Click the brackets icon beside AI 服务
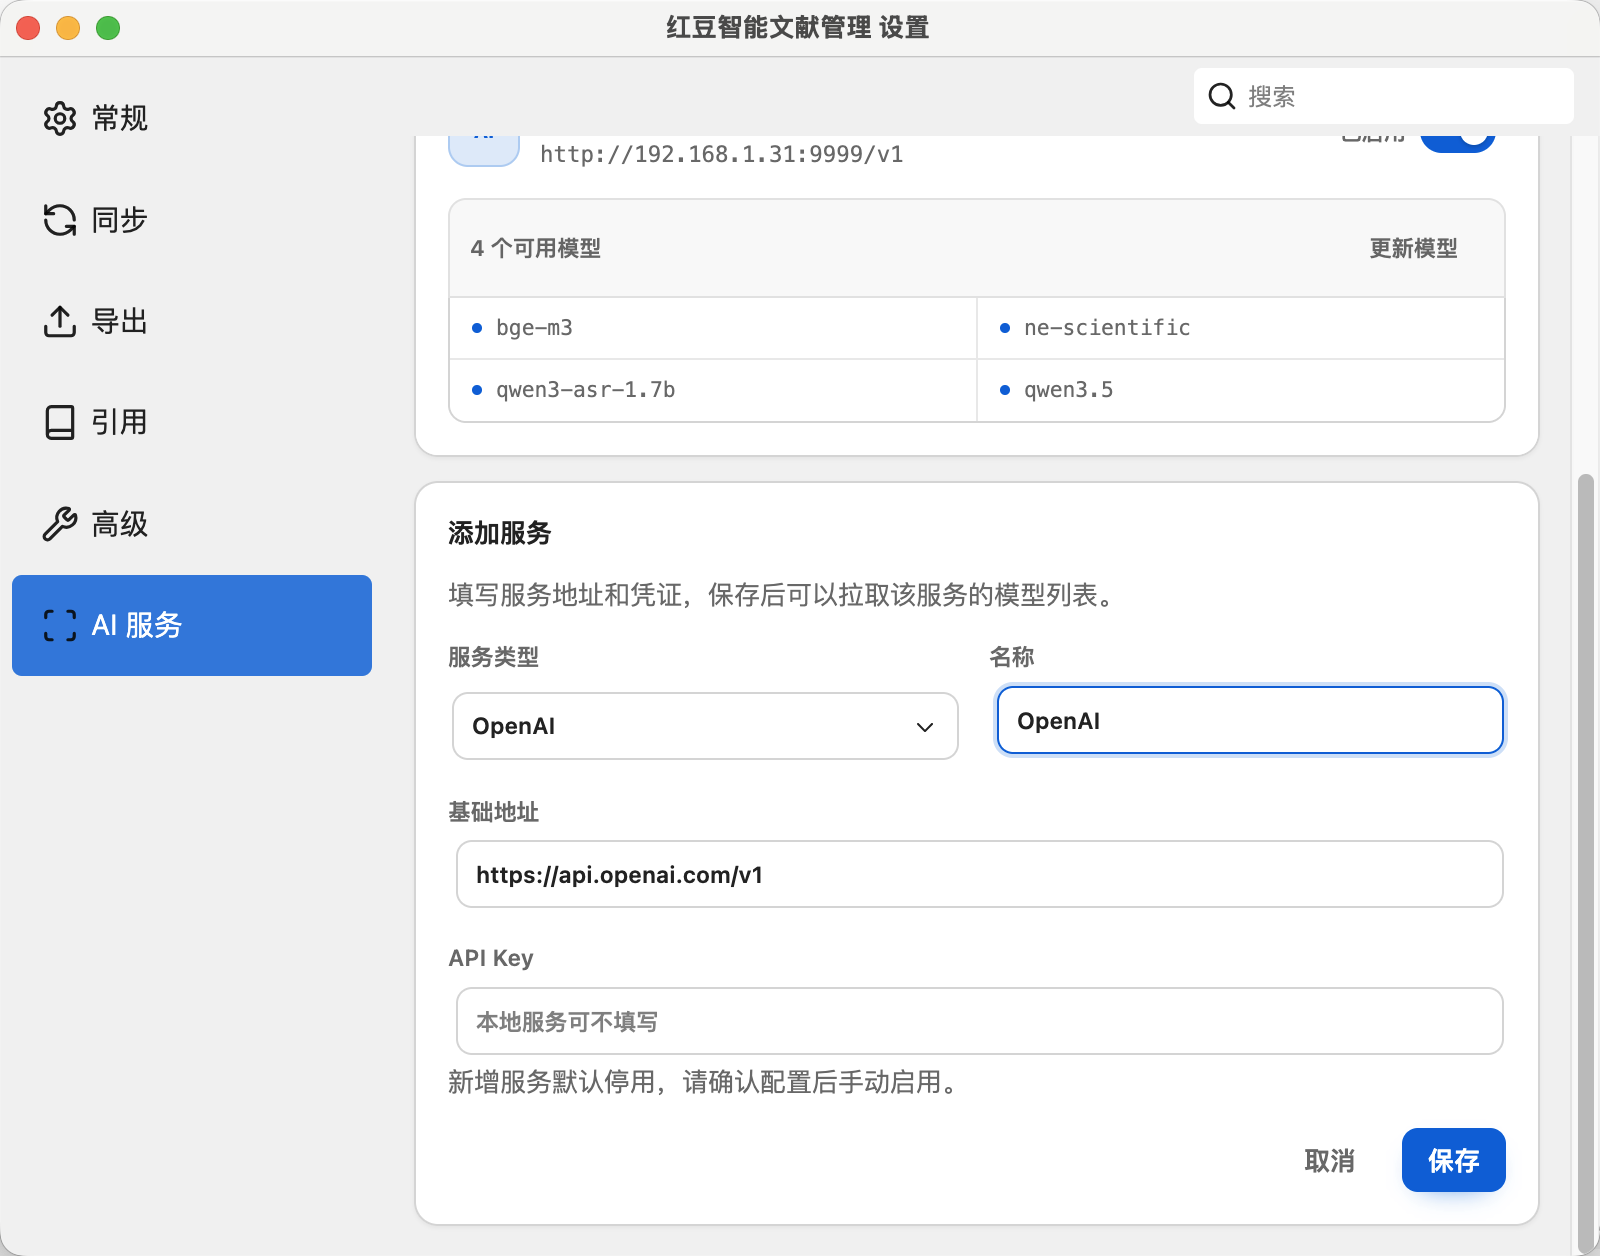1600x1256 pixels. [x=60, y=625]
